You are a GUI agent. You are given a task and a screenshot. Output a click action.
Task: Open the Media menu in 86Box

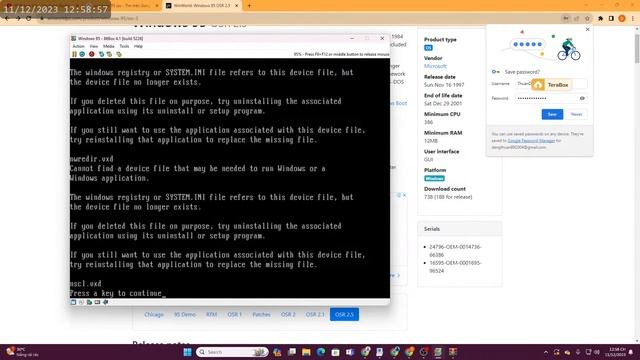click(x=109, y=47)
